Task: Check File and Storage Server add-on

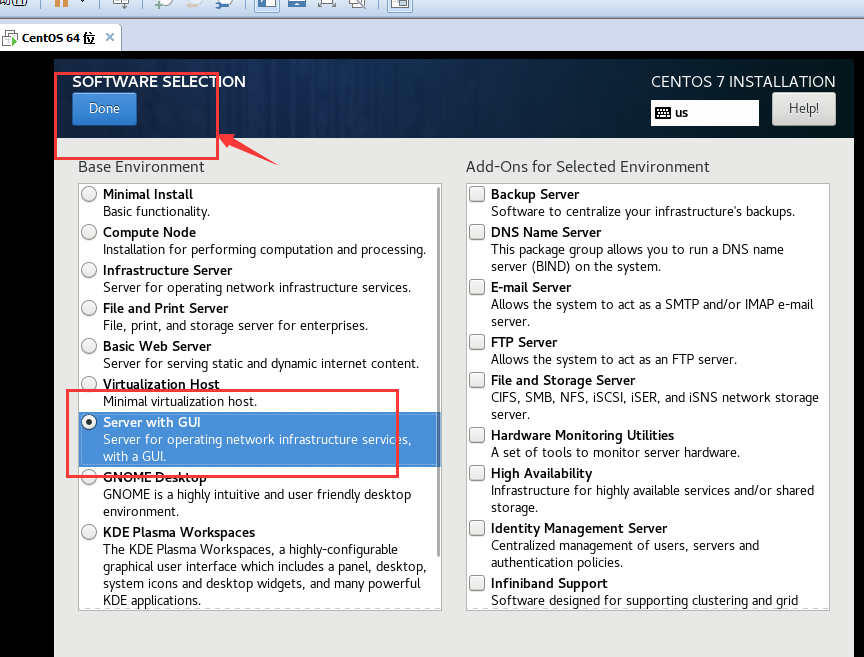Action: pos(477,380)
